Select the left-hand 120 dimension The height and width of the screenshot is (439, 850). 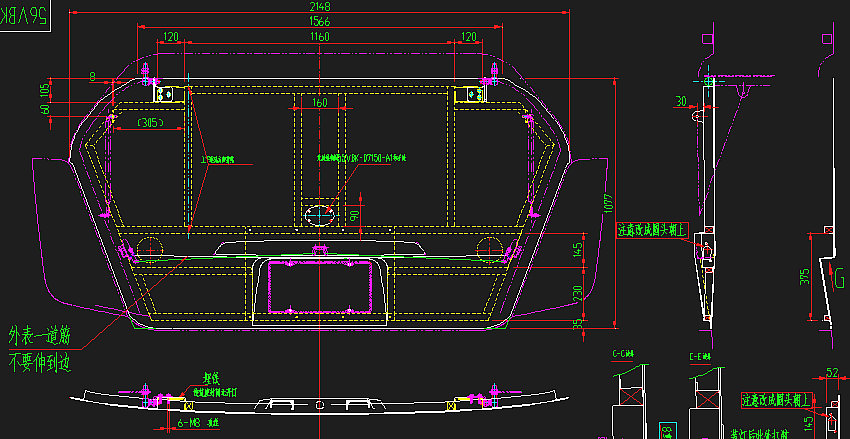[170, 37]
